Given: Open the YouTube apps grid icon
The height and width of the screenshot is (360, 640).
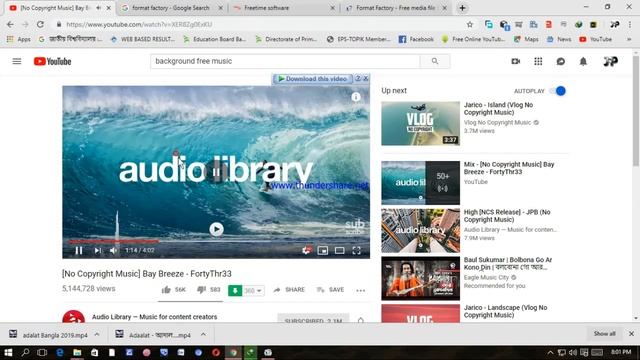Looking at the screenshot, I should (x=538, y=61).
